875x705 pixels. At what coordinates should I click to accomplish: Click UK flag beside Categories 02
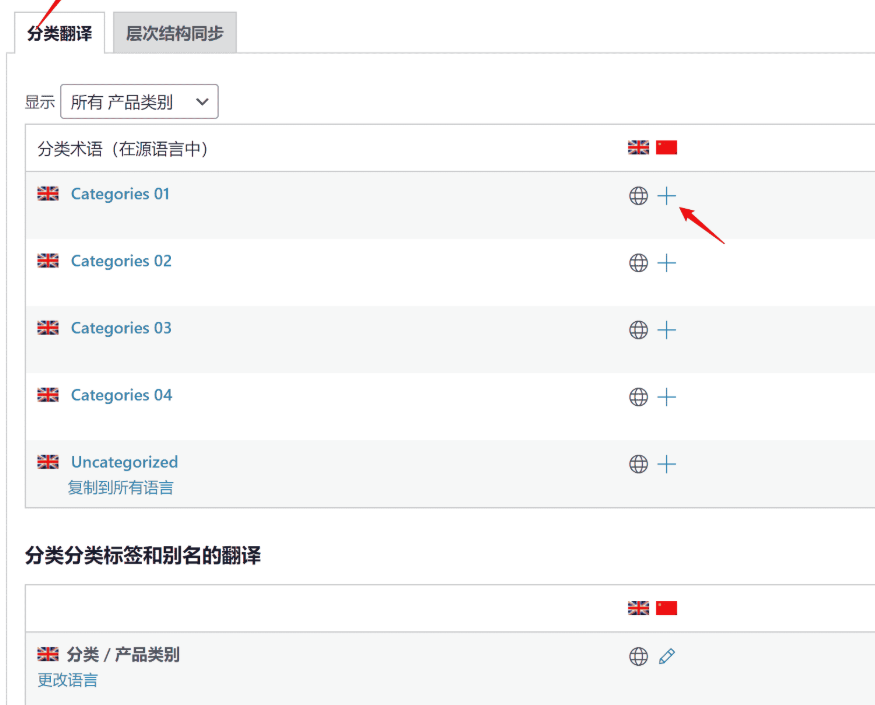tap(48, 261)
